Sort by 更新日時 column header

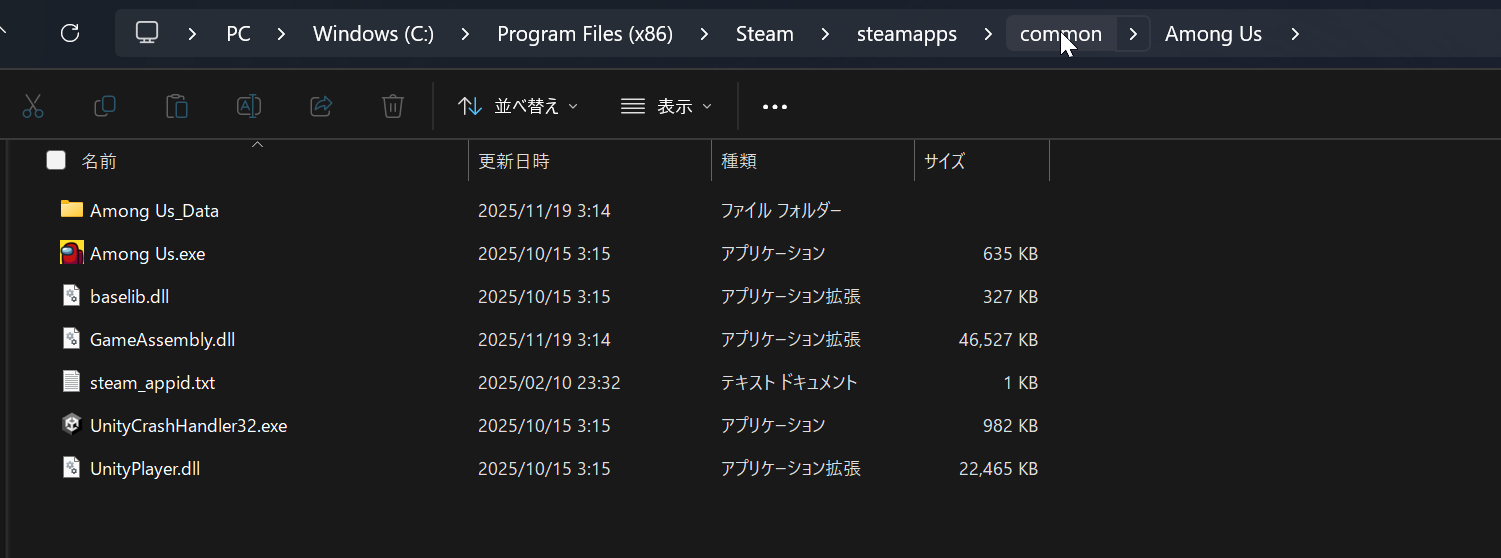(x=513, y=160)
